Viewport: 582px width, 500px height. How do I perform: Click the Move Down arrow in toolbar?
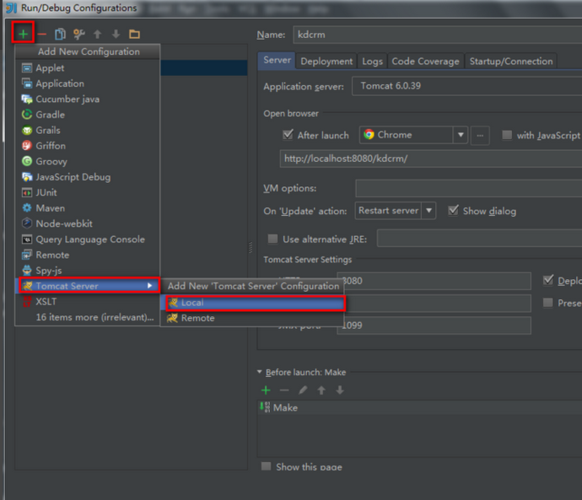[116, 34]
